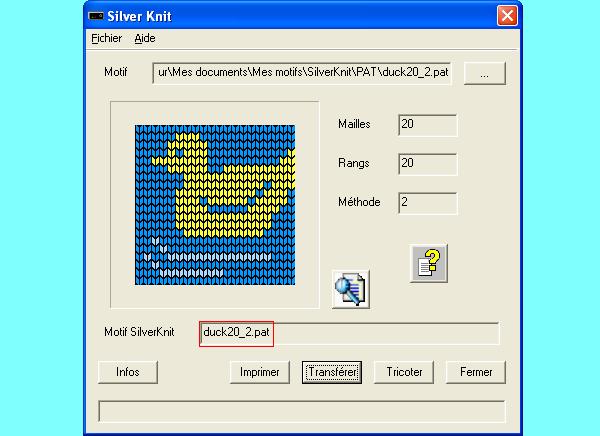Select the Rangs value field
600x436 pixels.
pyautogui.click(x=427, y=164)
